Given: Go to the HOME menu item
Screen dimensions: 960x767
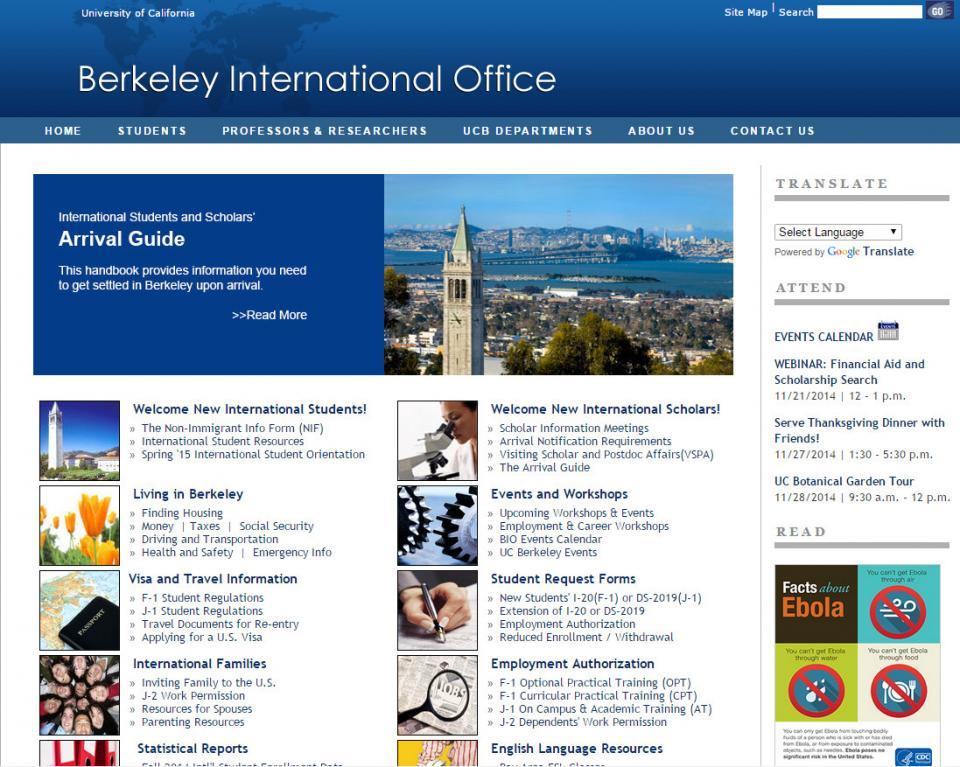Looking at the screenshot, I should [x=62, y=130].
